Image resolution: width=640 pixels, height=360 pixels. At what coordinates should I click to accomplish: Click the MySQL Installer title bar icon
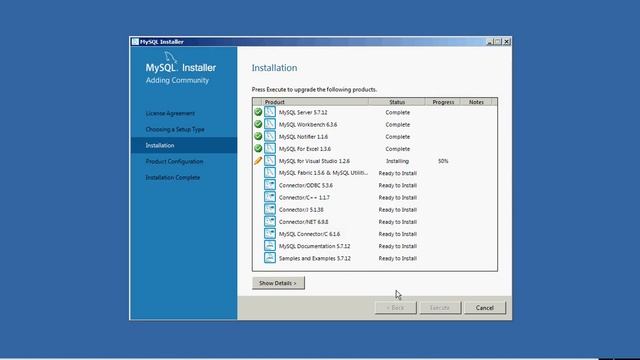pyautogui.click(x=135, y=42)
